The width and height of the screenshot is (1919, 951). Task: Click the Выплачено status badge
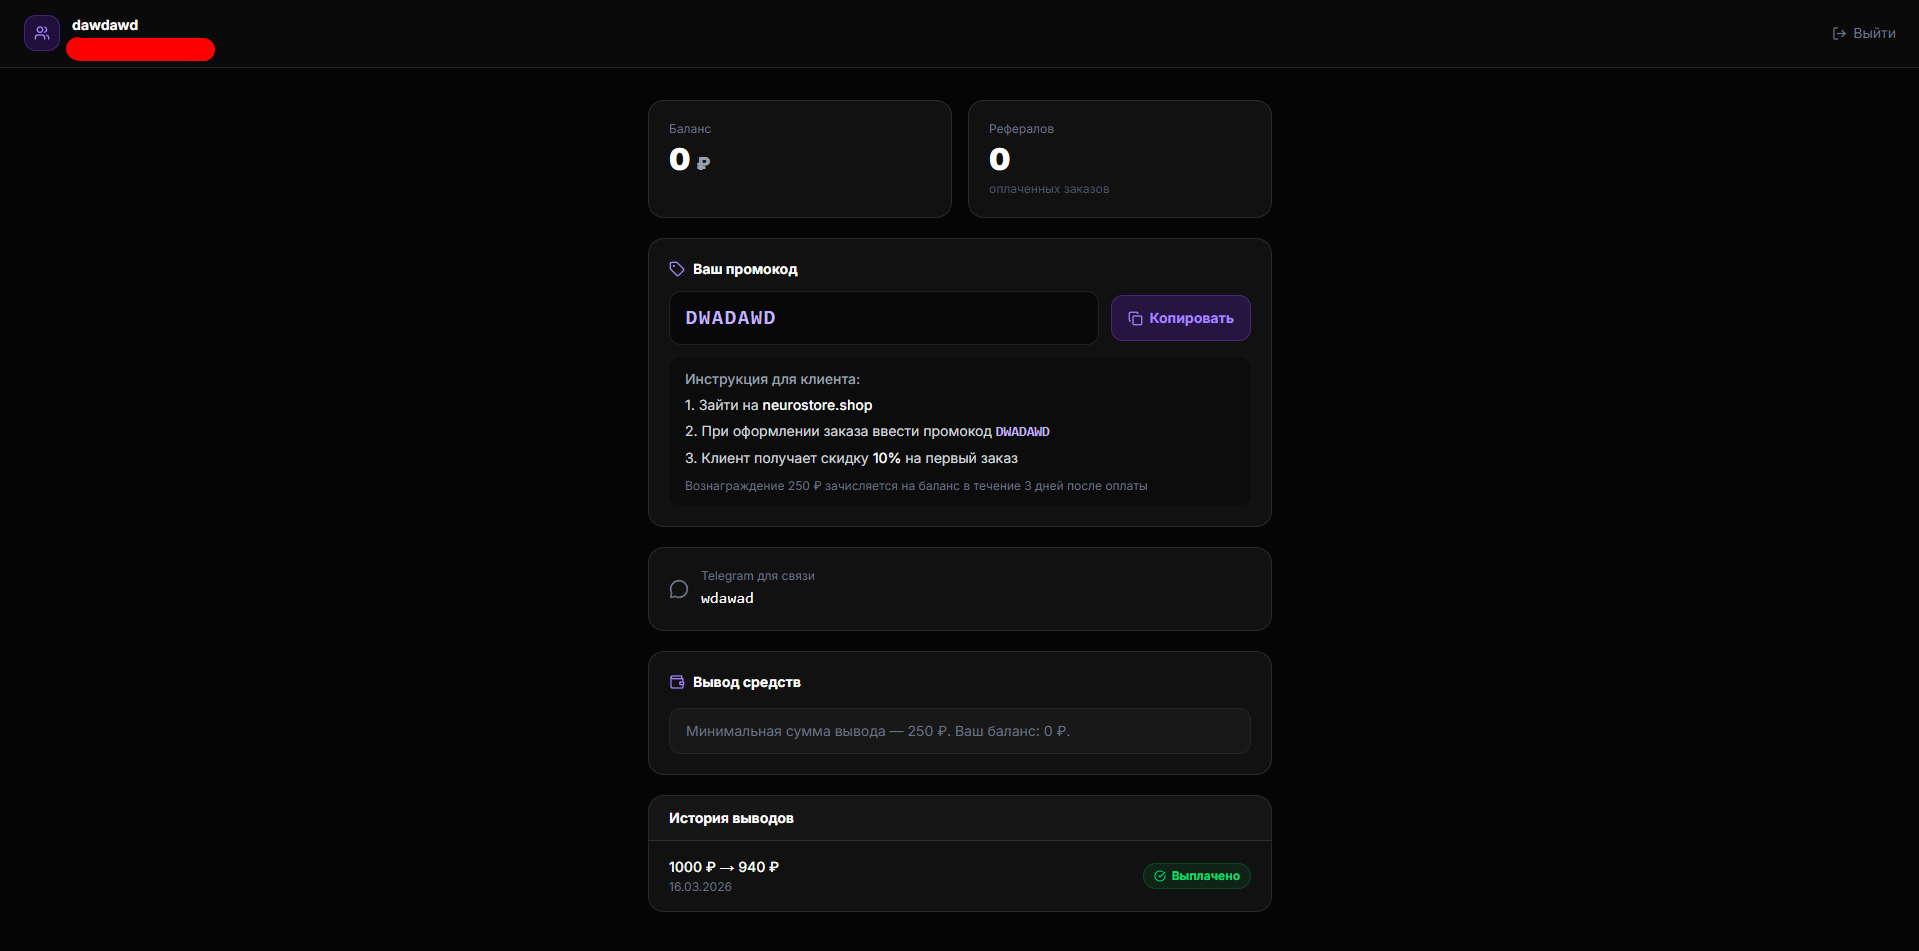(1196, 876)
